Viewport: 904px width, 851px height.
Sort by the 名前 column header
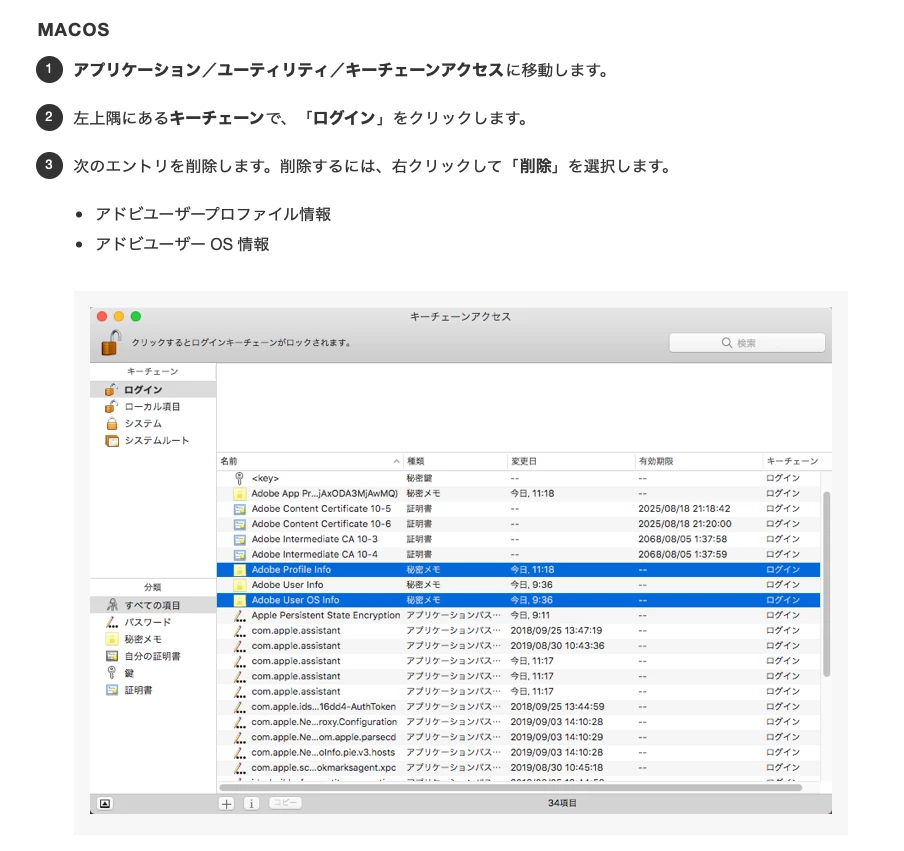click(310, 461)
